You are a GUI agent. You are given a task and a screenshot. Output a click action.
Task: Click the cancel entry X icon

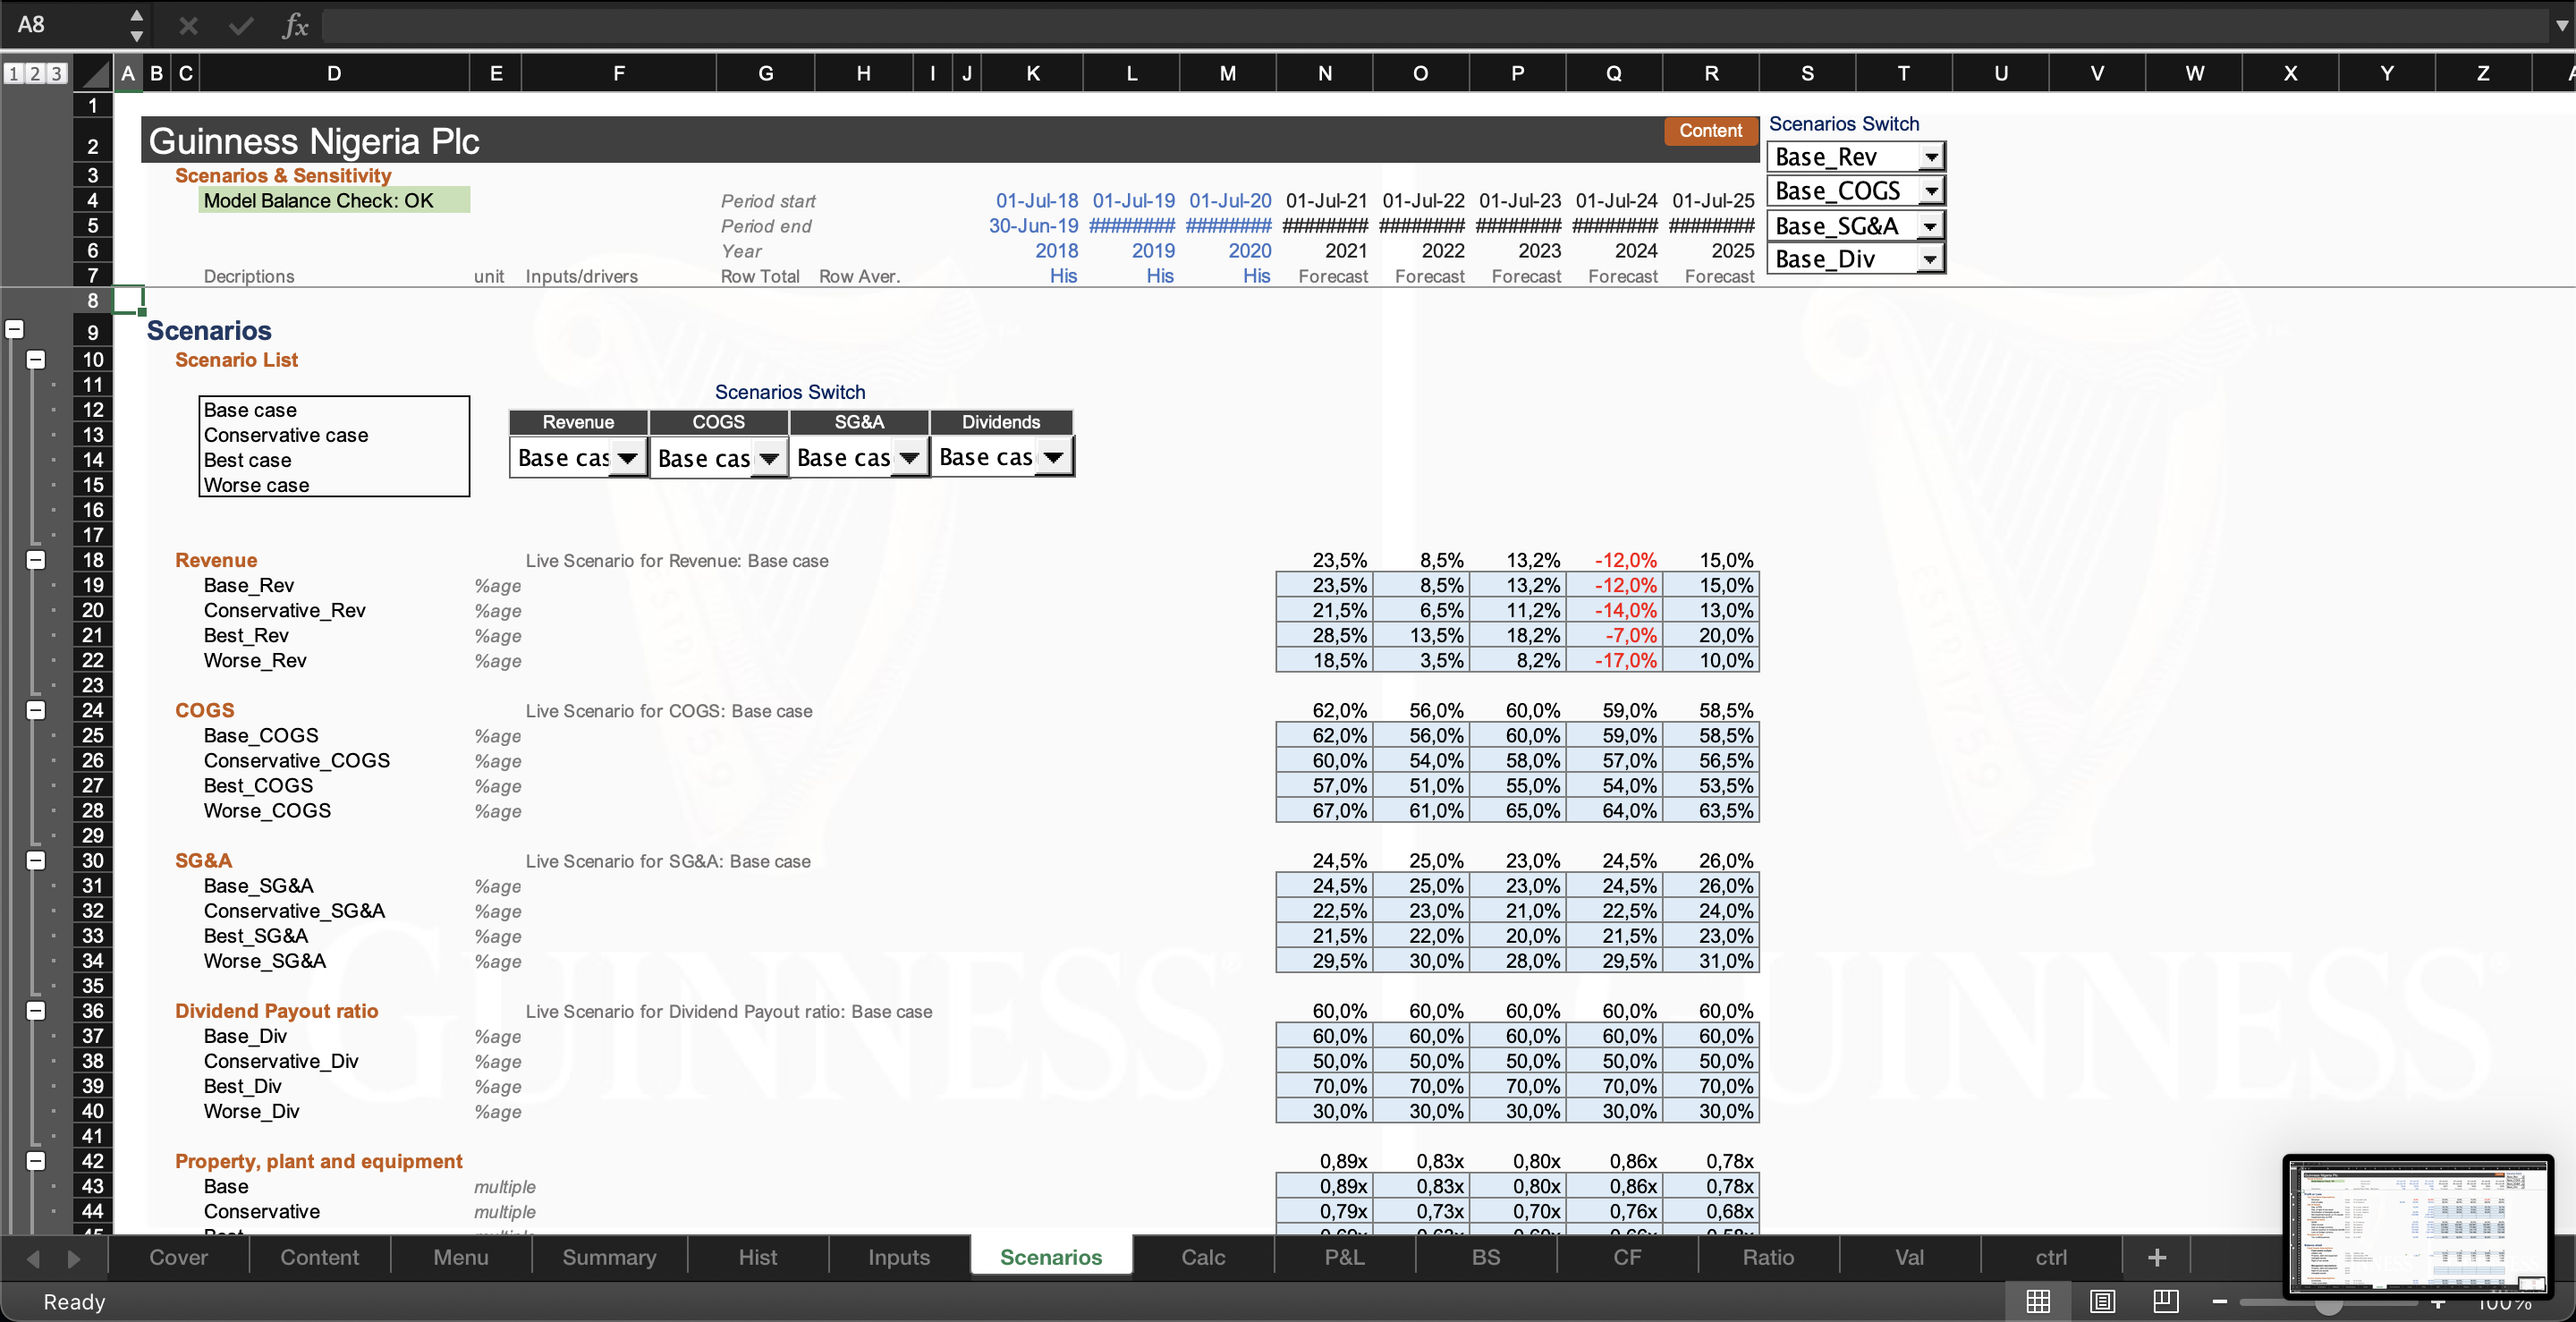(x=188, y=25)
